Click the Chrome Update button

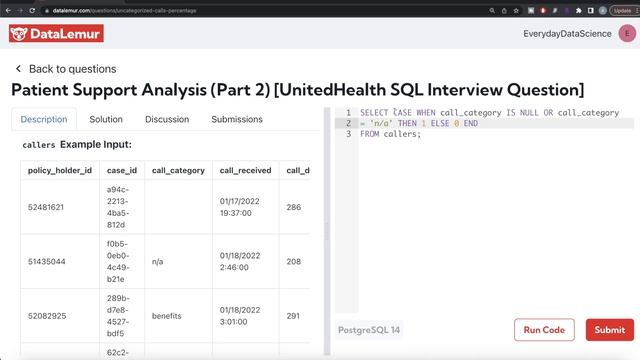point(624,11)
